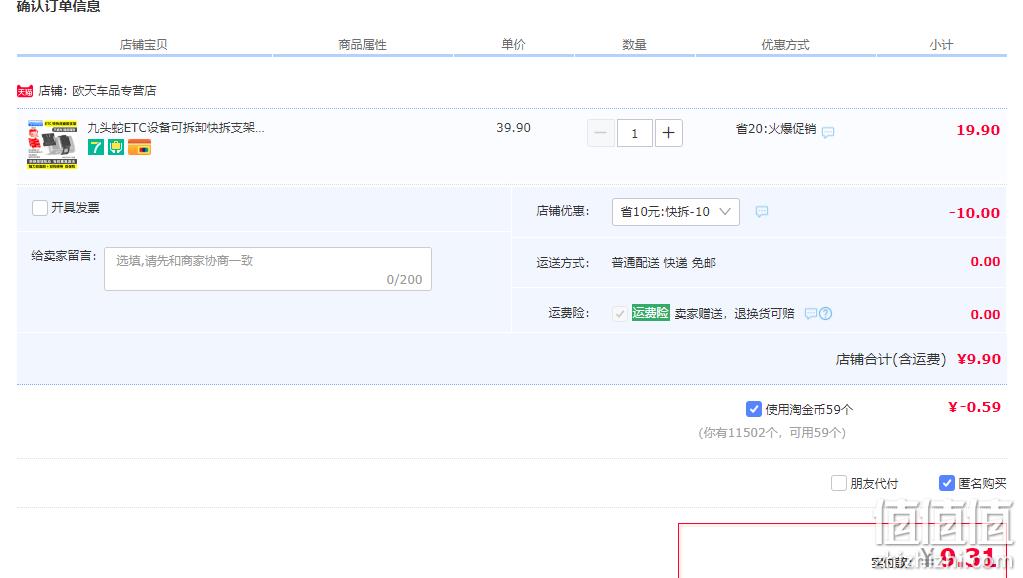Viewport: 1023px width, 578px height.
Task: Click the 省20:火爆促销 promotion text
Action: pos(776,129)
